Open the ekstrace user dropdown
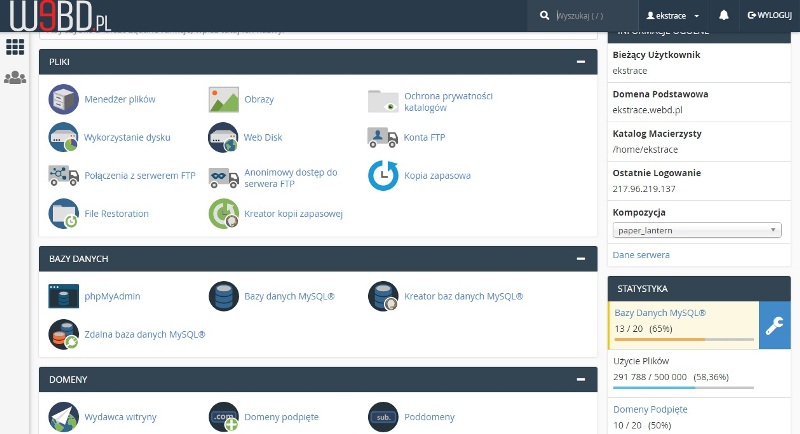This screenshot has height=434, width=800. coord(672,16)
